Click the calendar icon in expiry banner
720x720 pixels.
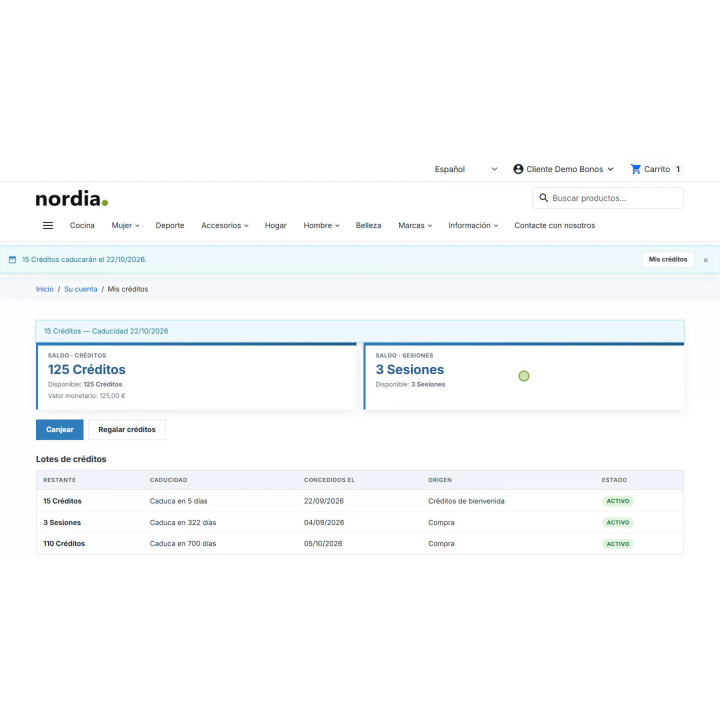[12, 259]
